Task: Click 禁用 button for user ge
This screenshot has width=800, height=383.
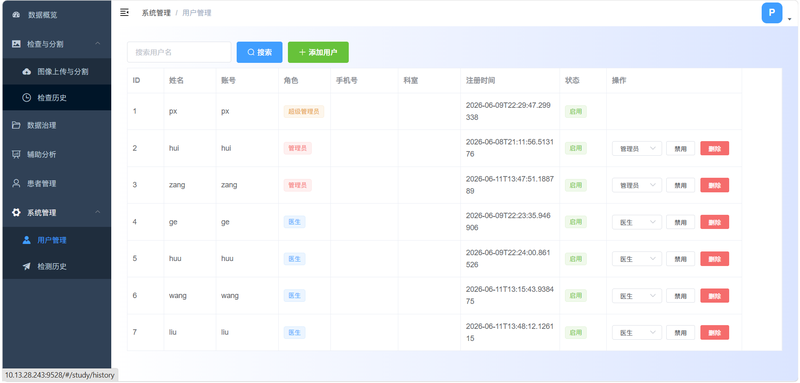Action: [681, 222]
